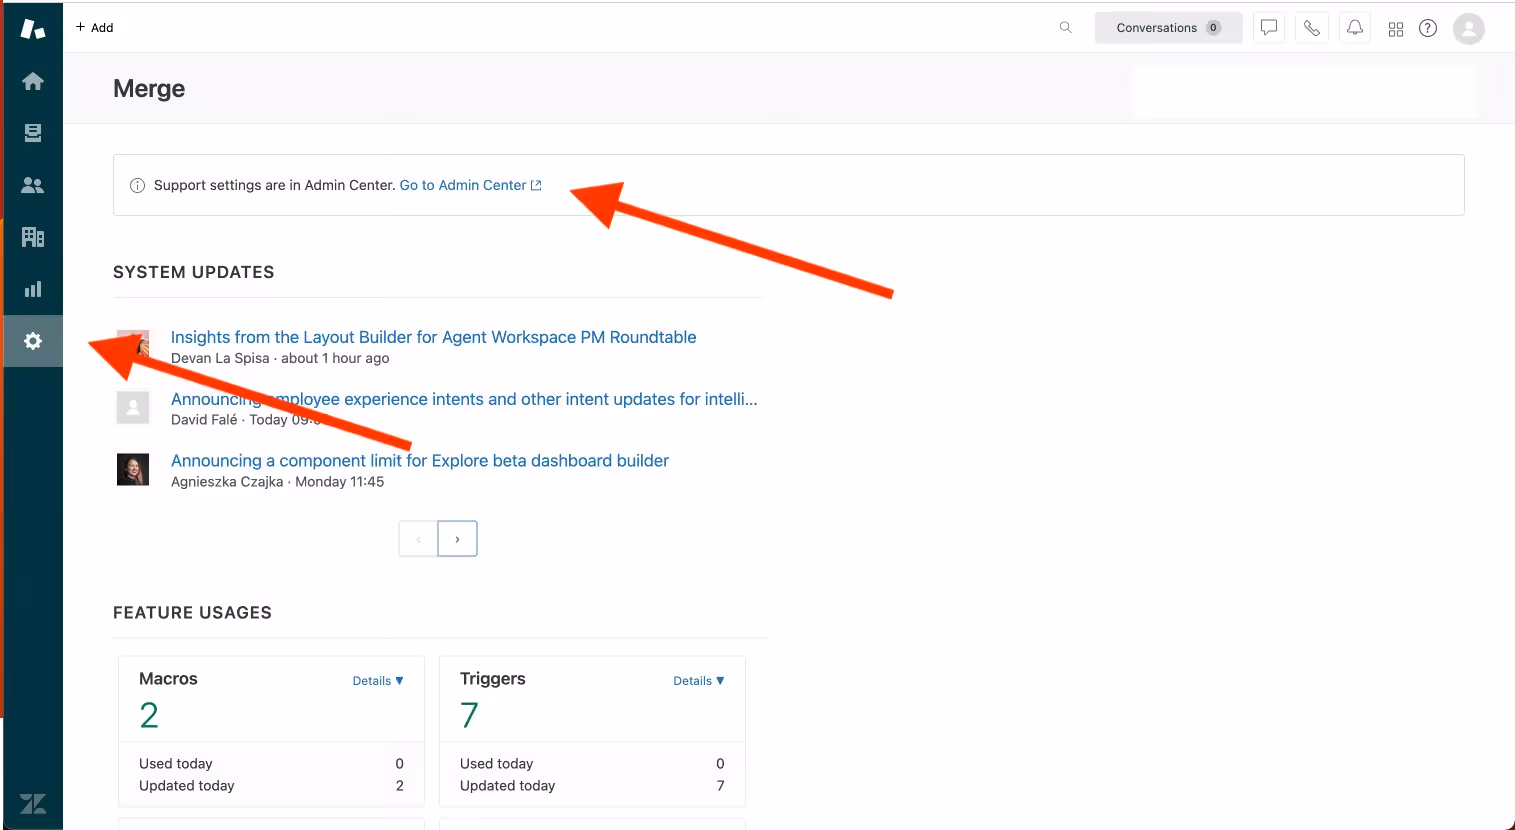Go to next page of system updates
This screenshot has width=1515, height=830.
click(457, 539)
